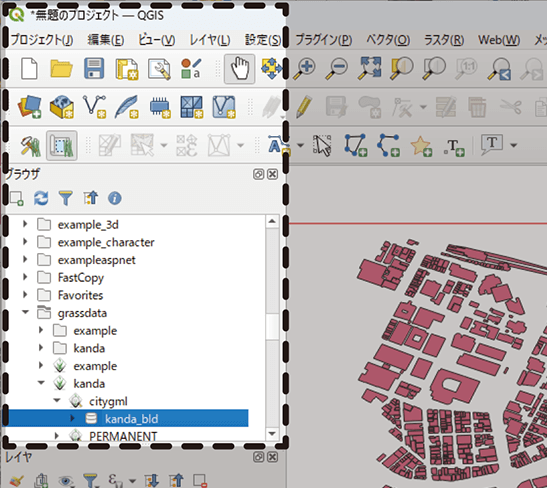547x488 pixels.
Task: Open the Data Source Manager icon
Action: click(x=29, y=107)
